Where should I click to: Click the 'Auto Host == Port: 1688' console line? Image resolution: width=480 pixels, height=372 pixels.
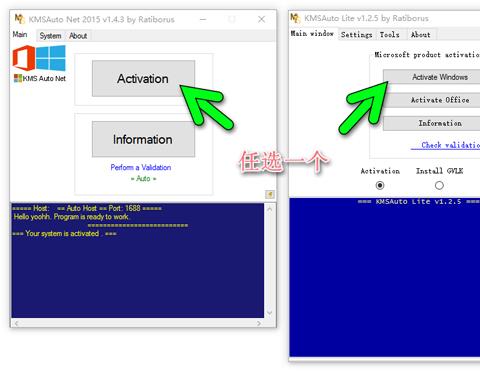coord(87,209)
